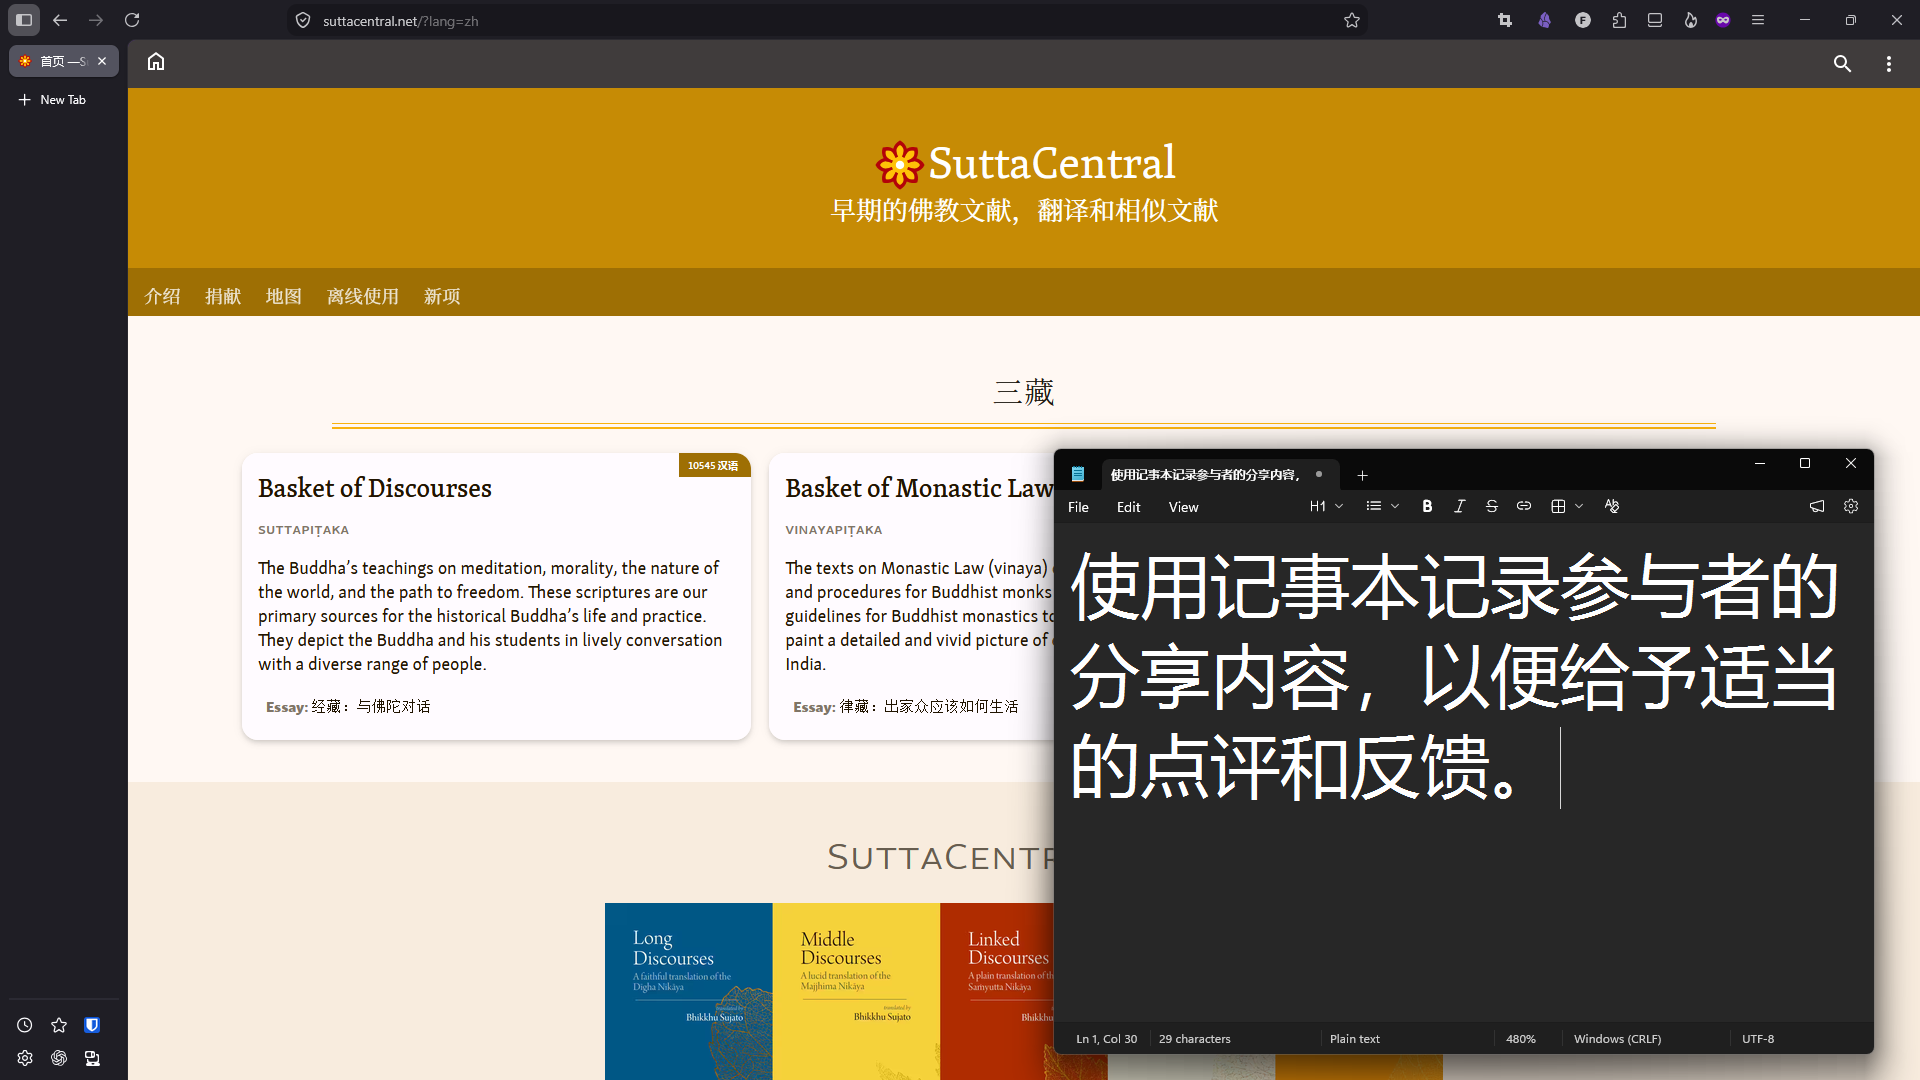
Task: Click the SuttaCentral logo title
Action: pos(1025,163)
